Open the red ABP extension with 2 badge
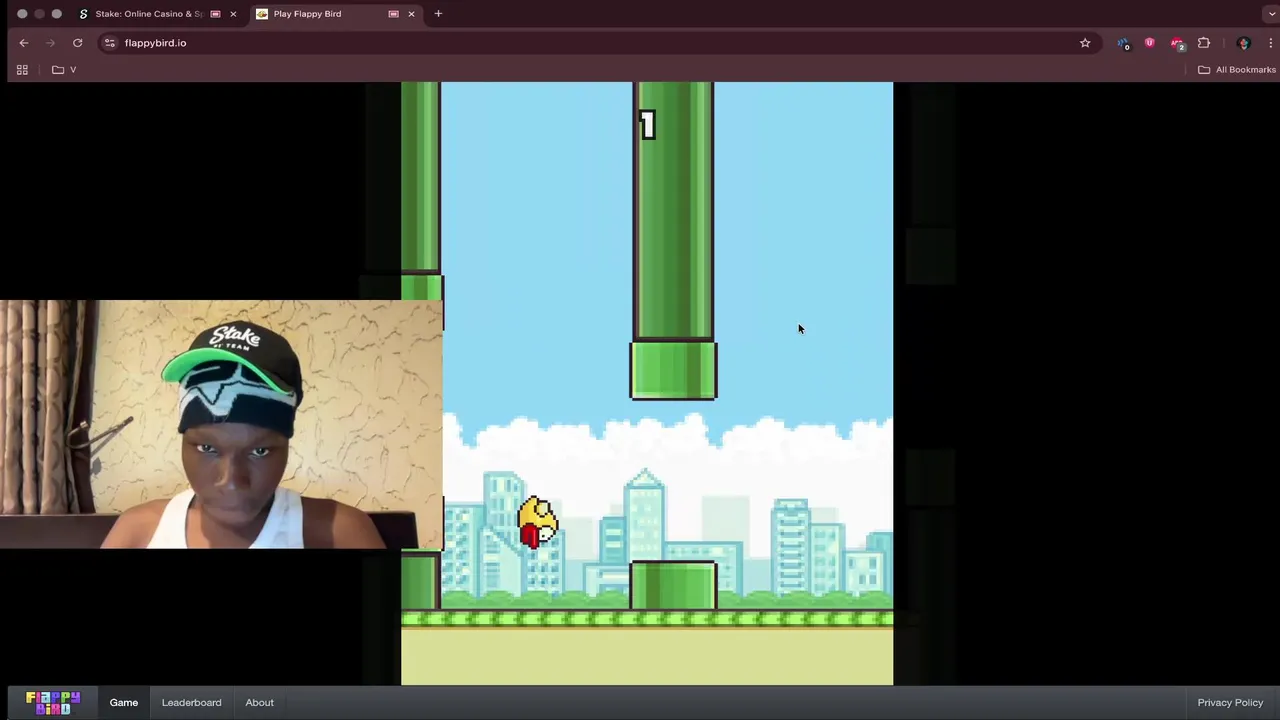Image resolution: width=1280 pixels, height=720 pixels. [1177, 43]
